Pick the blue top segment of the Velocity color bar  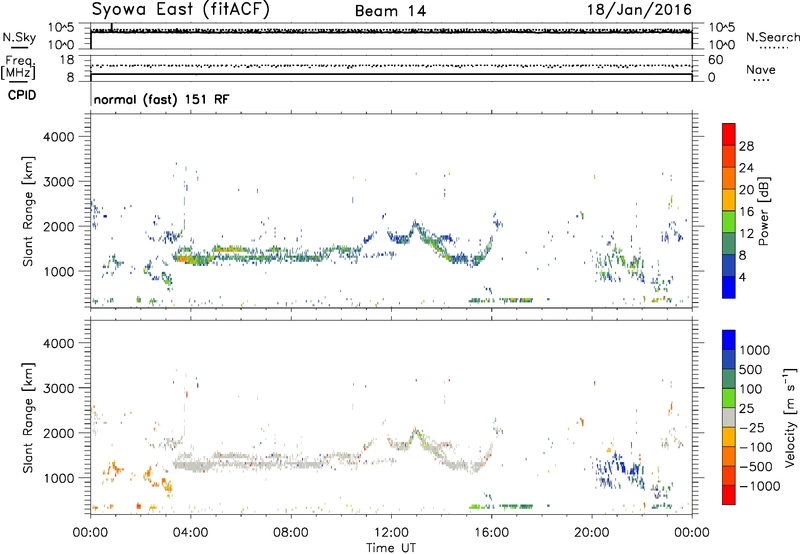729,340
